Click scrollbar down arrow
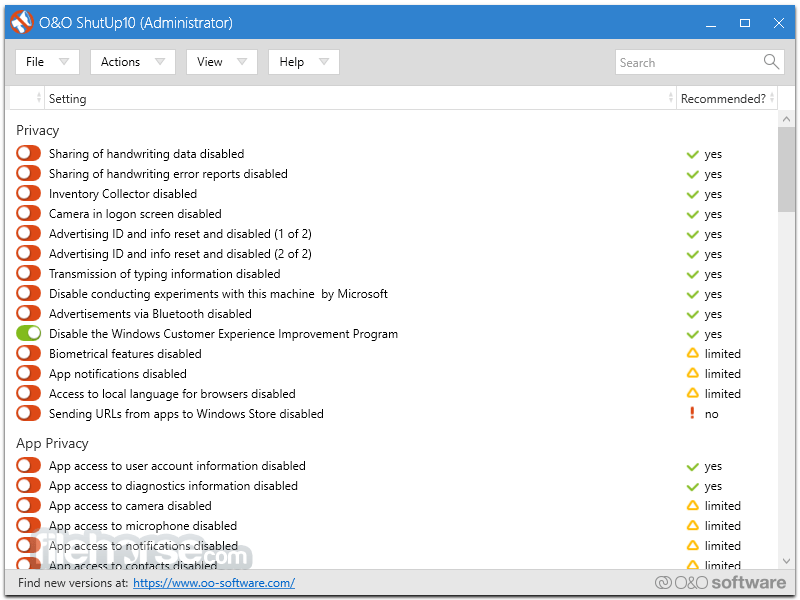Image resolution: width=800 pixels, height=600 pixels. point(786,561)
